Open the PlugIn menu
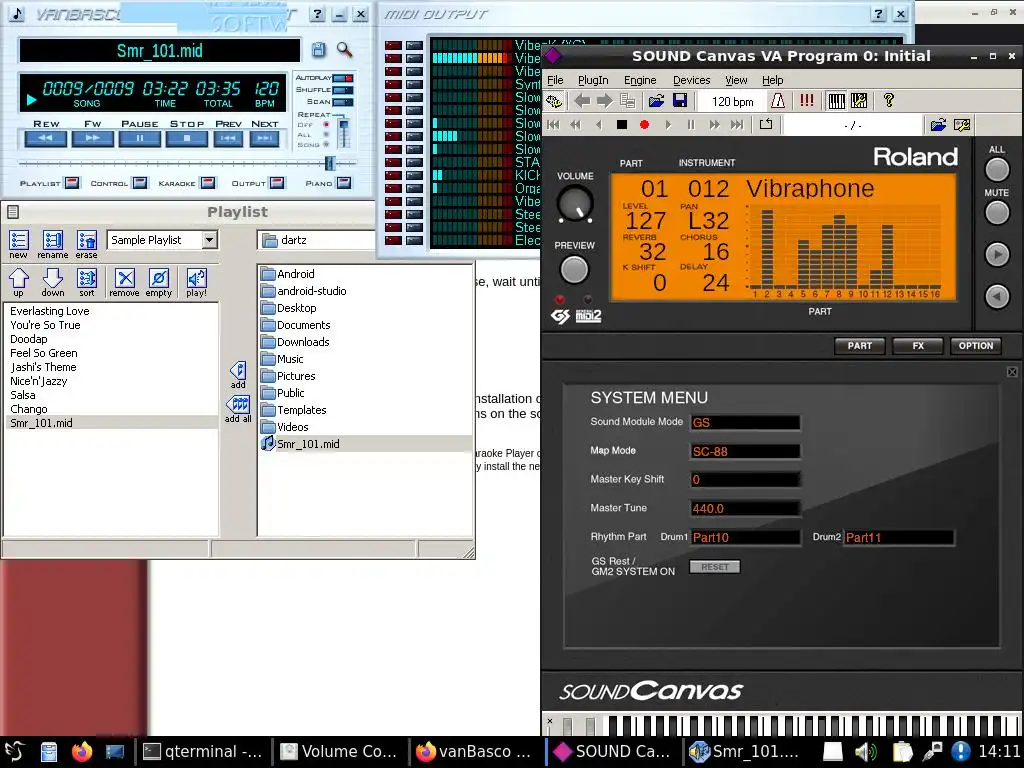 (x=593, y=80)
